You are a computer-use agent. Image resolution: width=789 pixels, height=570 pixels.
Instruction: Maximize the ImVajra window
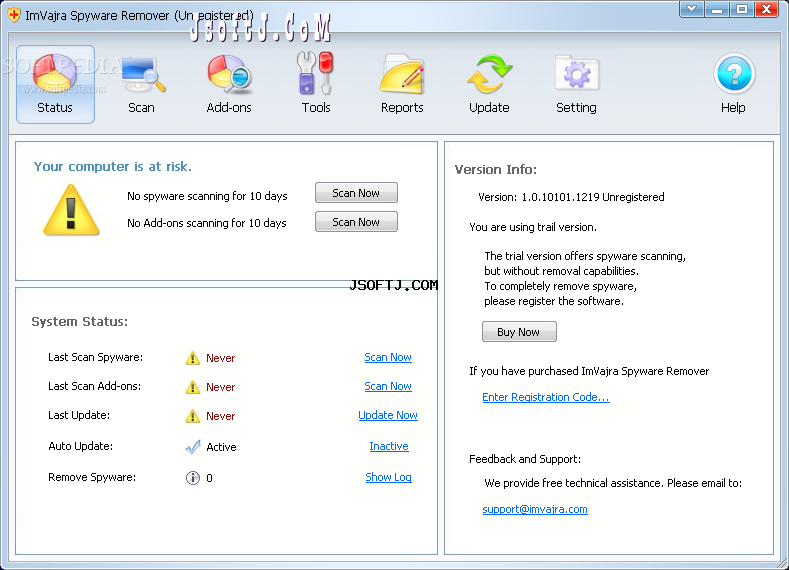(742, 9)
